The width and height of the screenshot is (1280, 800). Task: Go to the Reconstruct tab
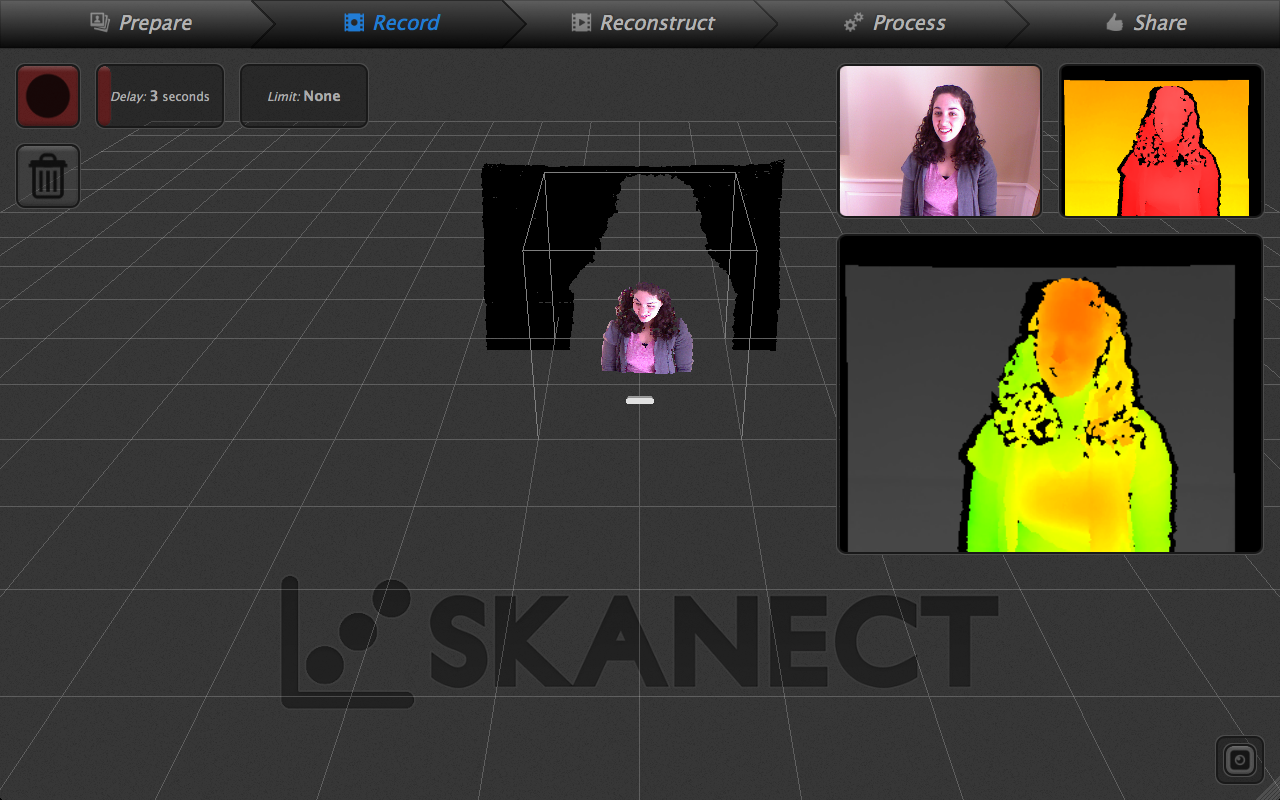coord(643,23)
